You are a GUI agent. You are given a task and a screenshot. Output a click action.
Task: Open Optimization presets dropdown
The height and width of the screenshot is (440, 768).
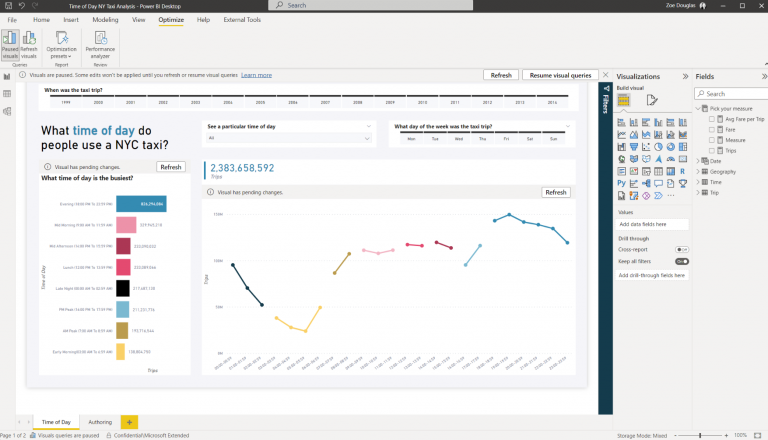(x=61, y=45)
